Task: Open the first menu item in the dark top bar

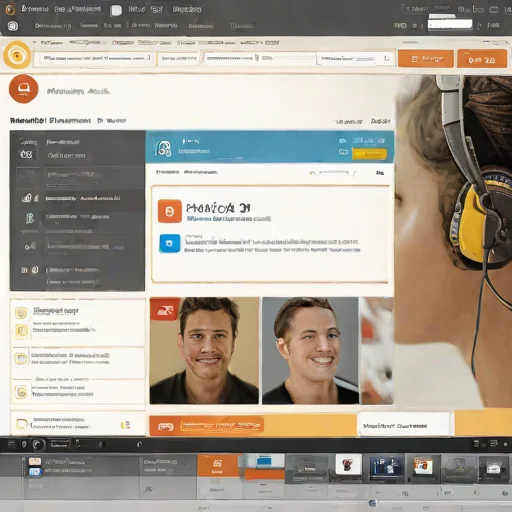Action: [35, 9]
